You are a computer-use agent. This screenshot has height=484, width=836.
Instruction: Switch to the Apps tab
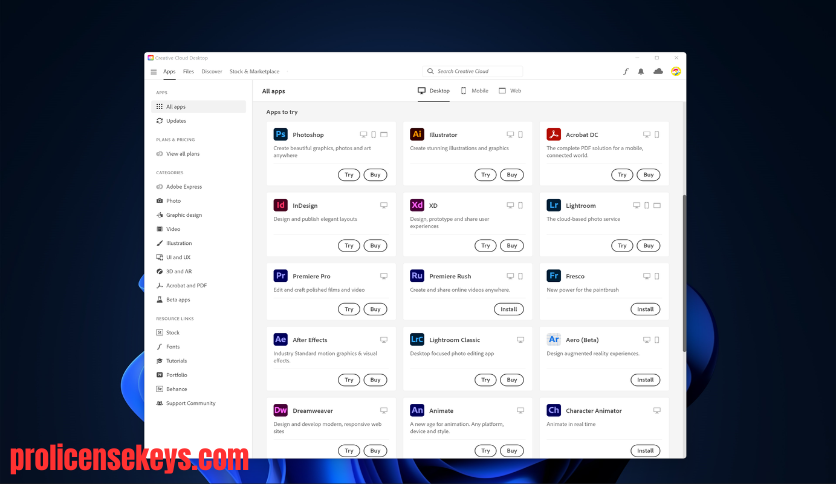pyautogui.click(x=169, y=71)
